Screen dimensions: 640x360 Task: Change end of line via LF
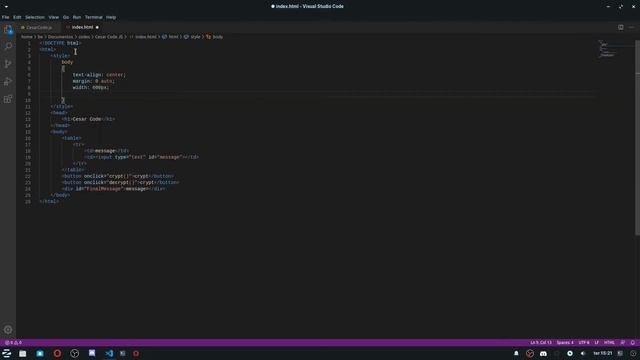[596, 342]
